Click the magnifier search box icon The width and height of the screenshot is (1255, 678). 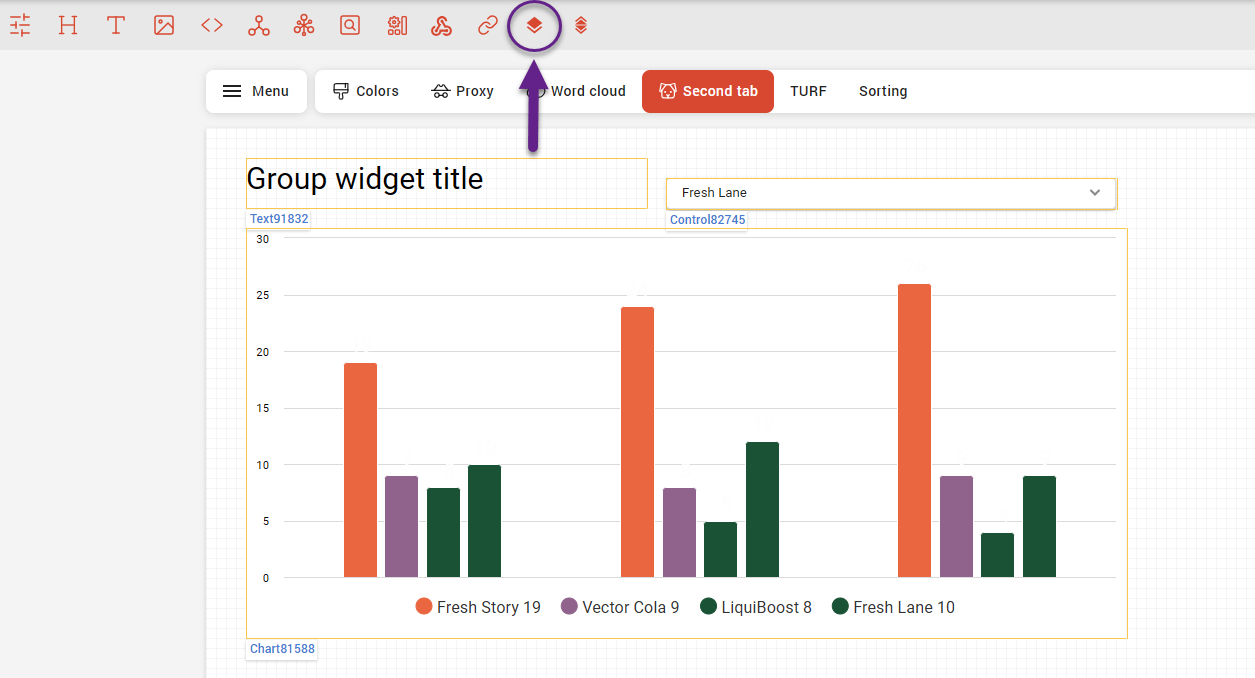(x=349, y=26)
